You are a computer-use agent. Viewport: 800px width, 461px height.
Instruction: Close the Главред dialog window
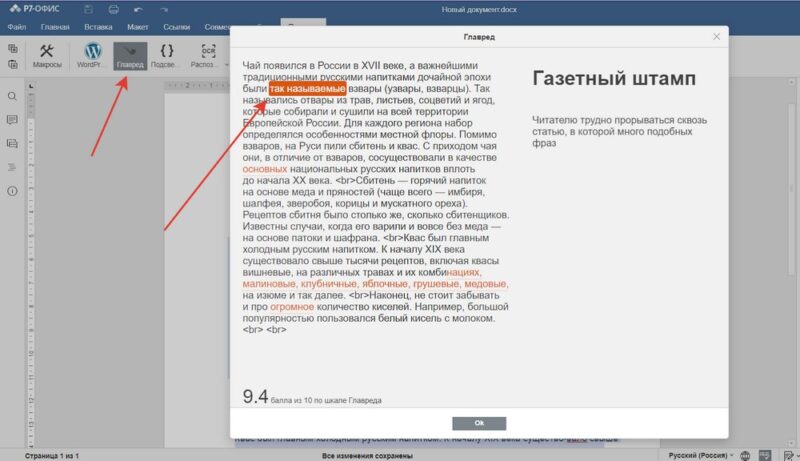tap(716, 37)
